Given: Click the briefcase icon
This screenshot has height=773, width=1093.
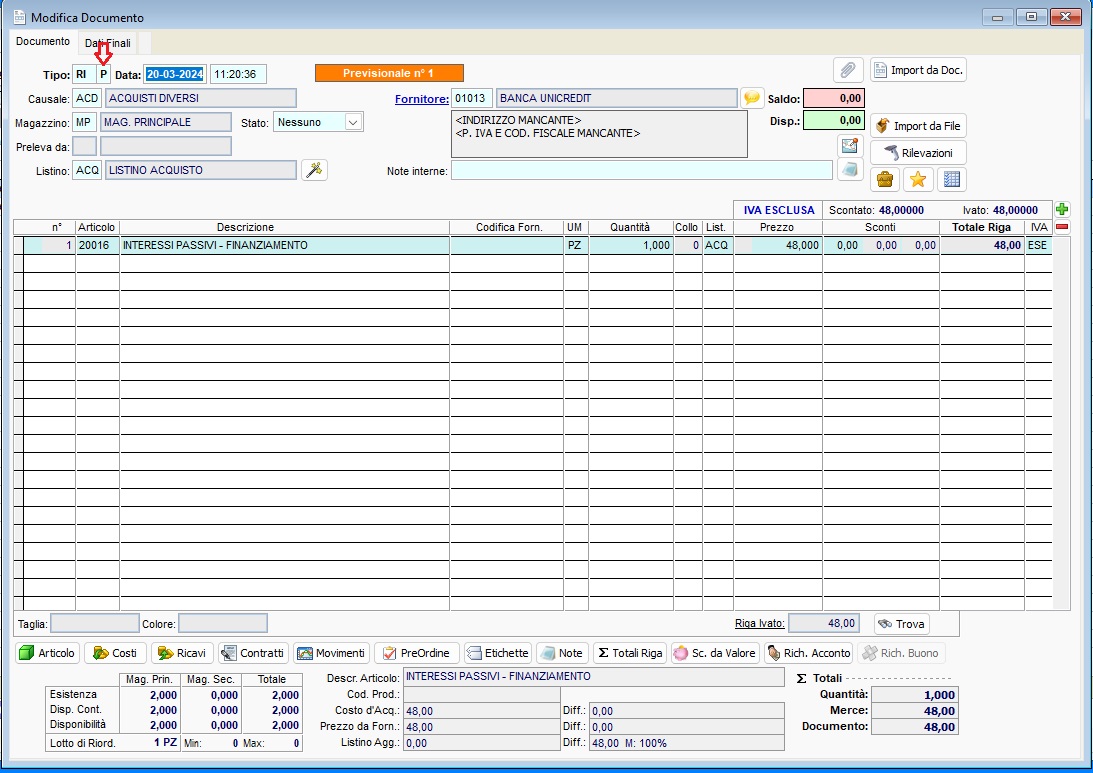Looking at the screenshot, I should click(x=884, y=179).
